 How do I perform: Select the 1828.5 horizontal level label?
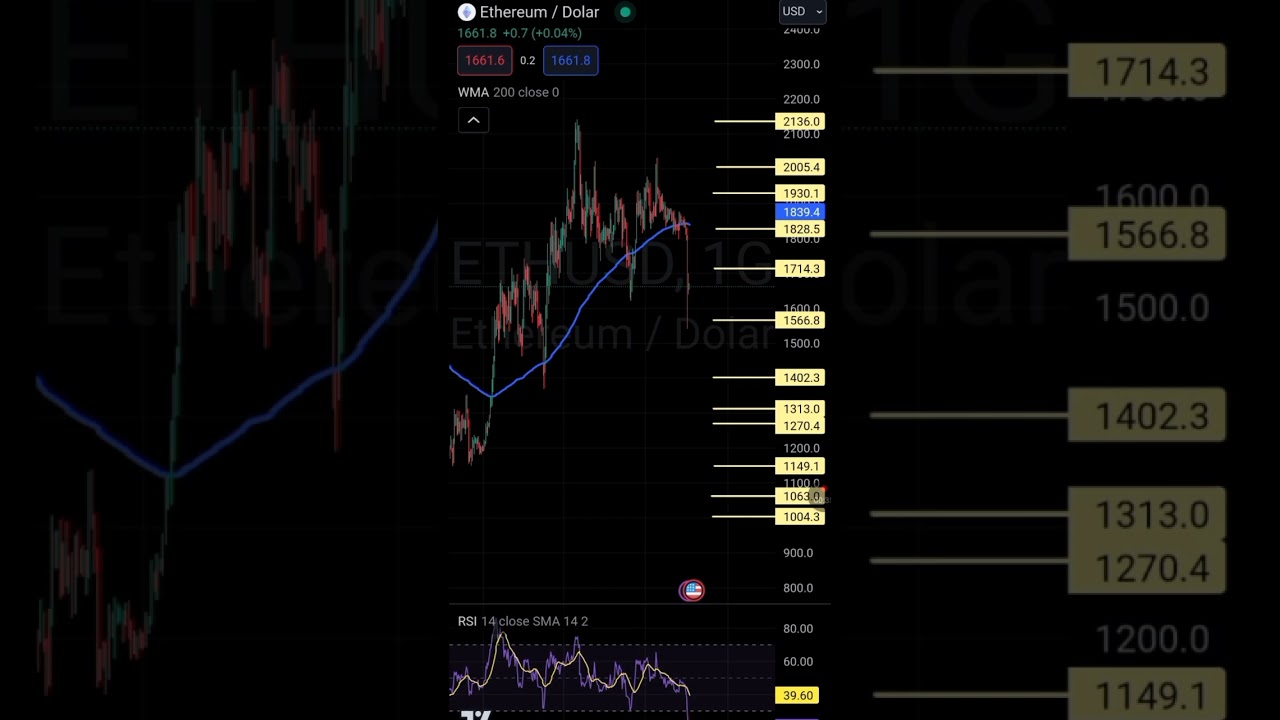(x=800, y=229)
